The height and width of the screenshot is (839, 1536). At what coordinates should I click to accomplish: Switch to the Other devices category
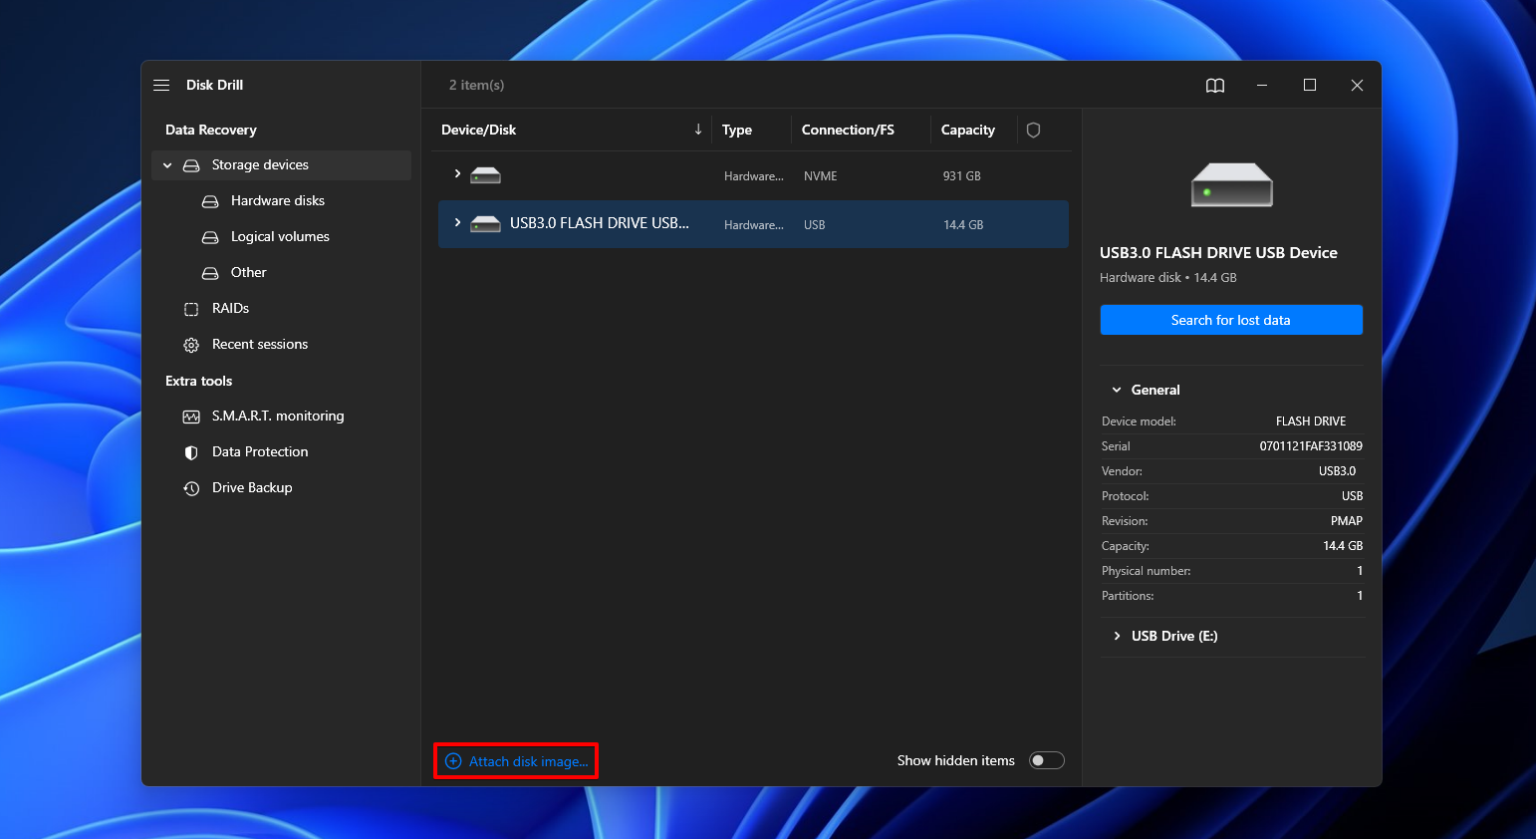pyautogui.click(x=247, y=272)
